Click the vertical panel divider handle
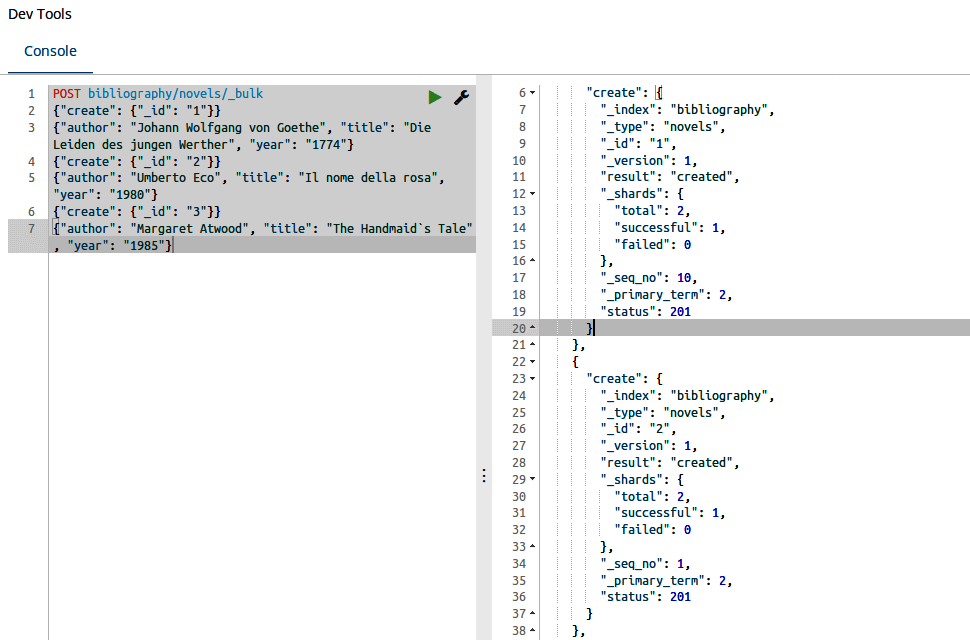 click(484, 476)
